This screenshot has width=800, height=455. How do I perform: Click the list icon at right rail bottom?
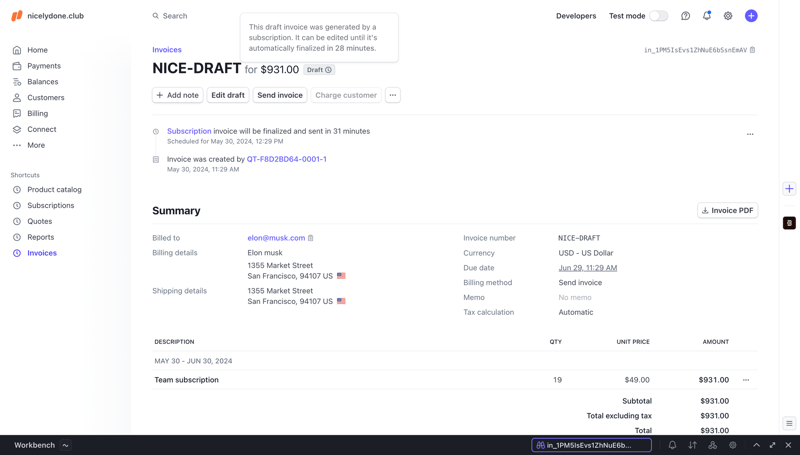[x=789, y=423]
